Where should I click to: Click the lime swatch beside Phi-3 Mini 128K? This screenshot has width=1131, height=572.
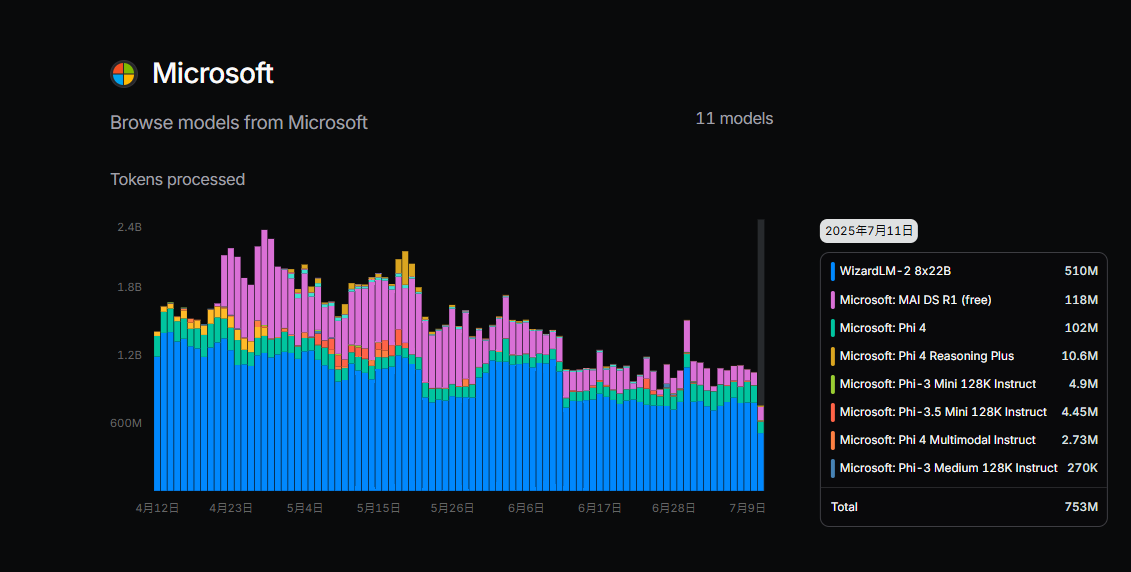pos(833,384)
